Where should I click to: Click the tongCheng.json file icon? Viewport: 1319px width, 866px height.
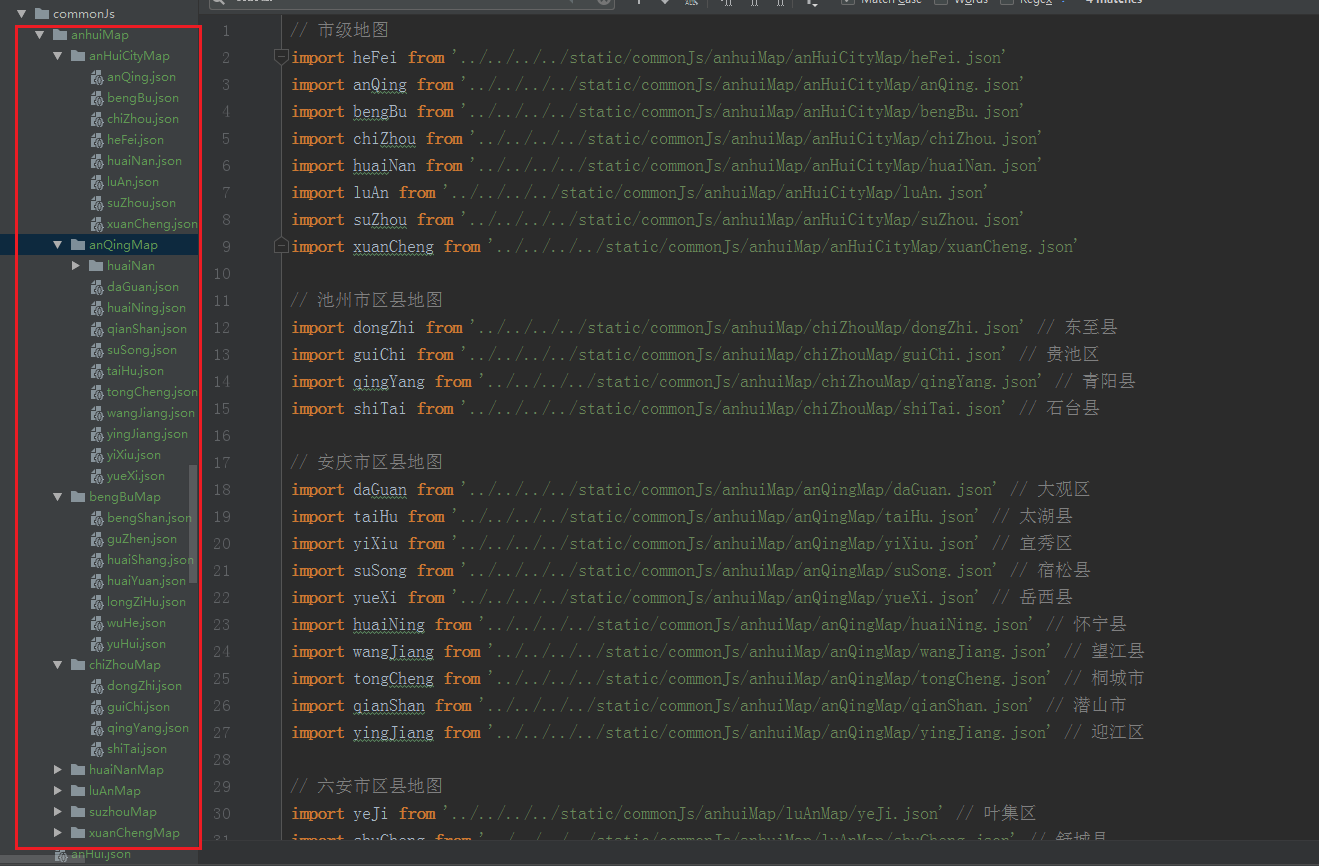97,392
